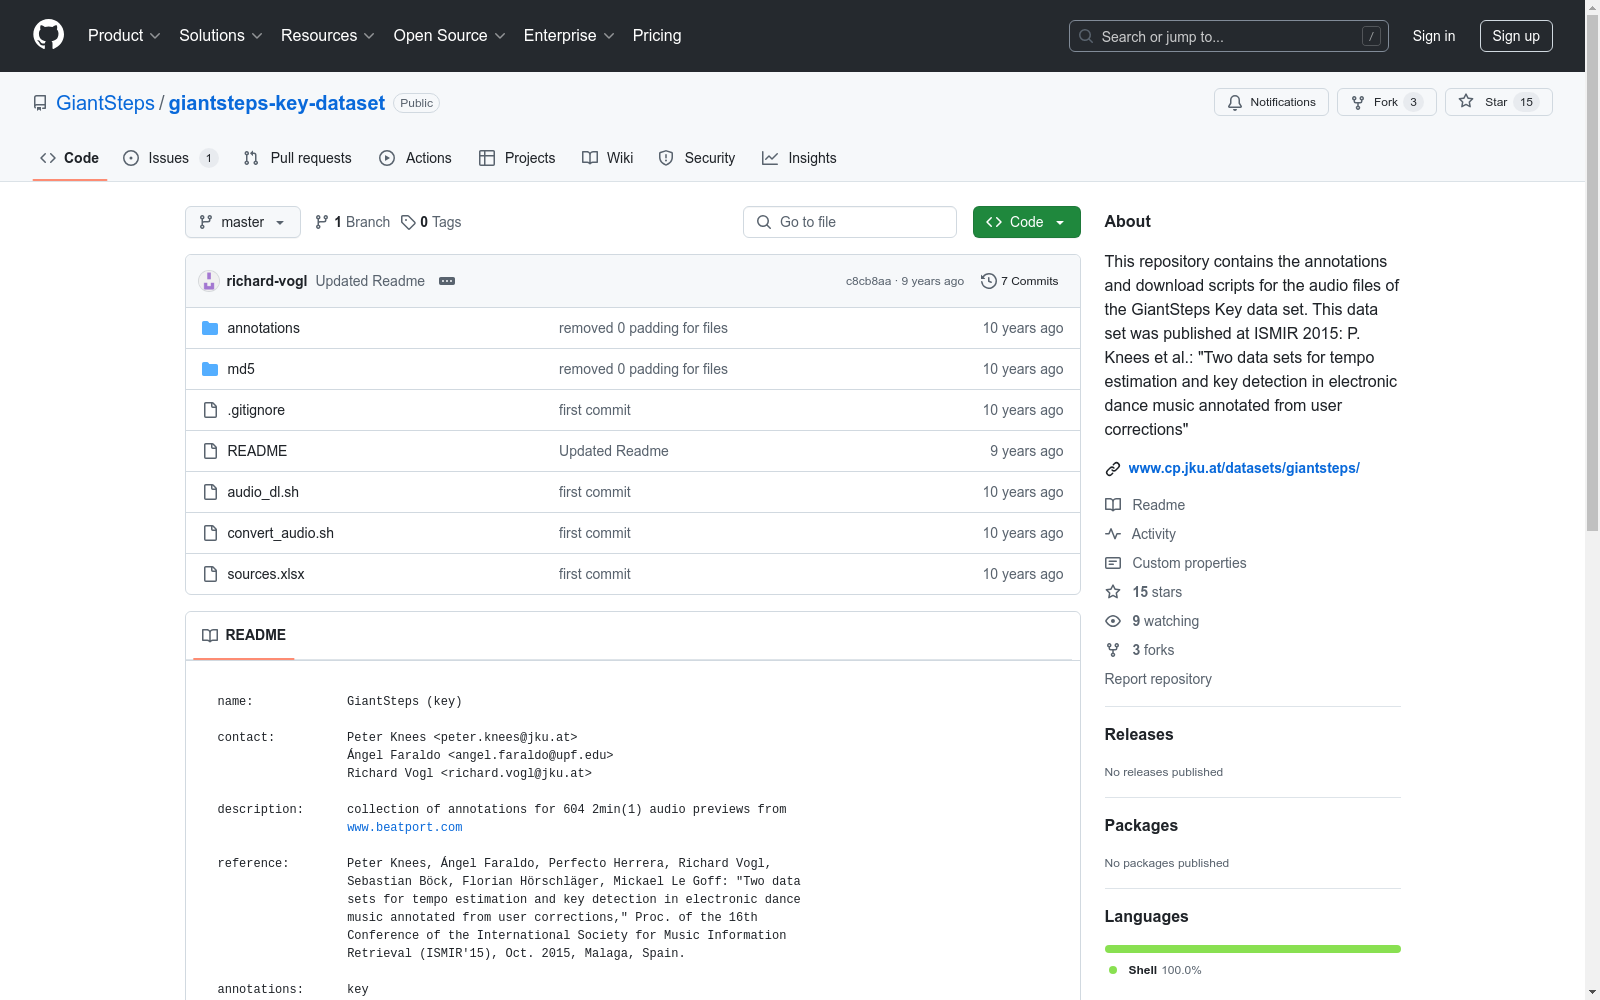Open the master branch selector dropdown
This screenshot has width=1600, height=1000.
[243, 222]
